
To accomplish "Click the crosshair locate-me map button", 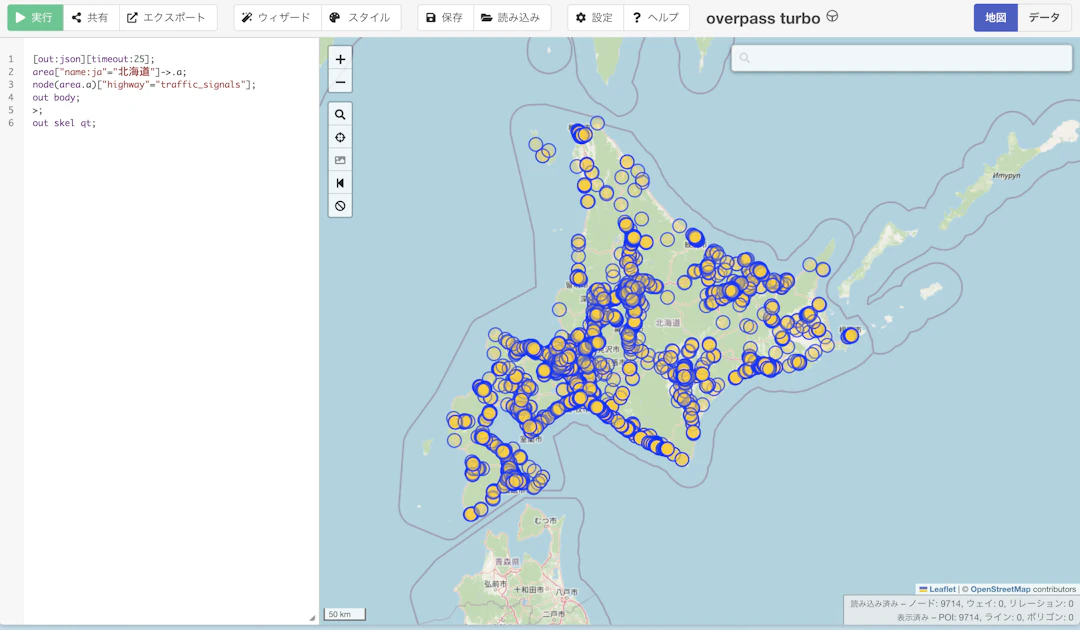I will (340, 138).
